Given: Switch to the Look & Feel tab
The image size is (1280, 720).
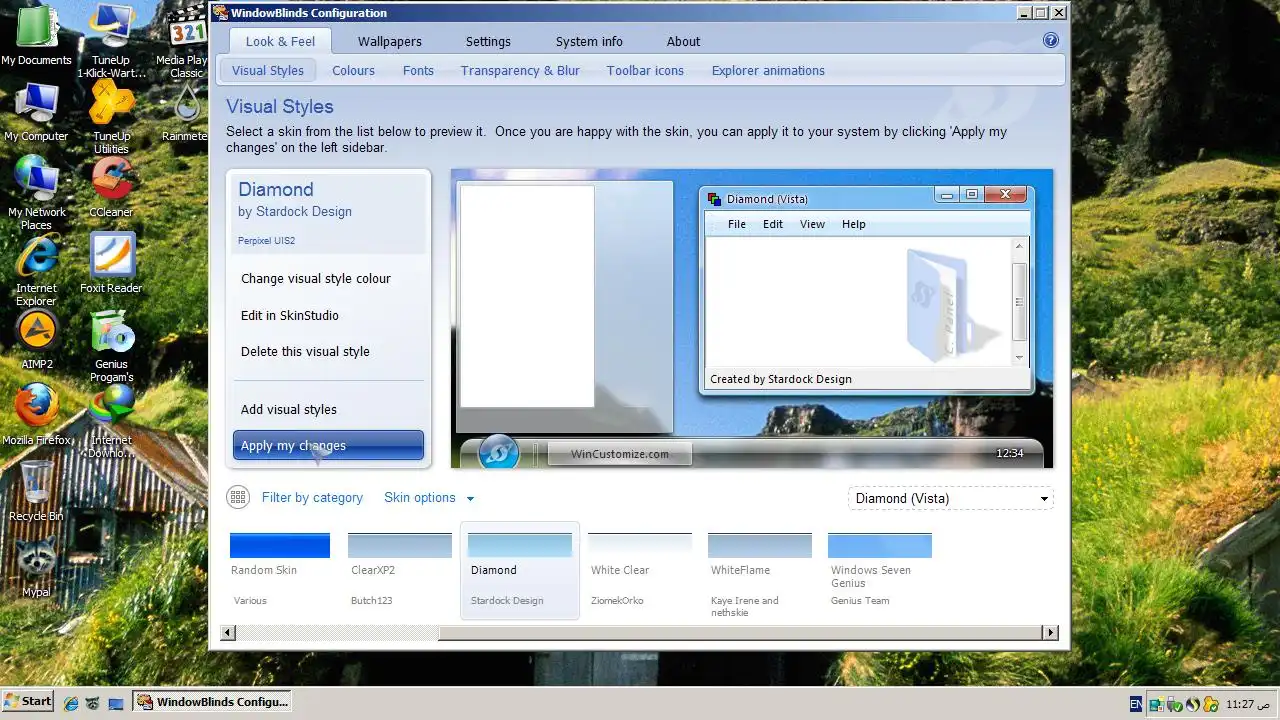Looking at the screenshot, I should tap(280, 41).
